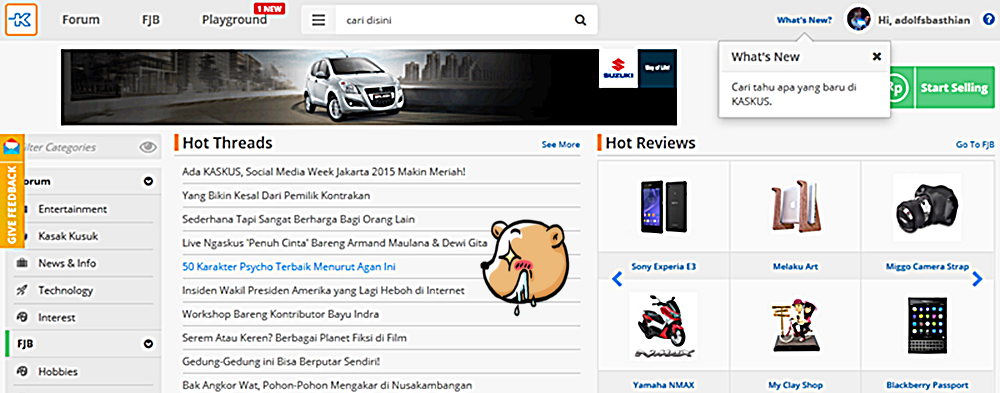The image size is (1000, 393).
Task: Open the Forum menu item
Action: click(x=81, y=20)
